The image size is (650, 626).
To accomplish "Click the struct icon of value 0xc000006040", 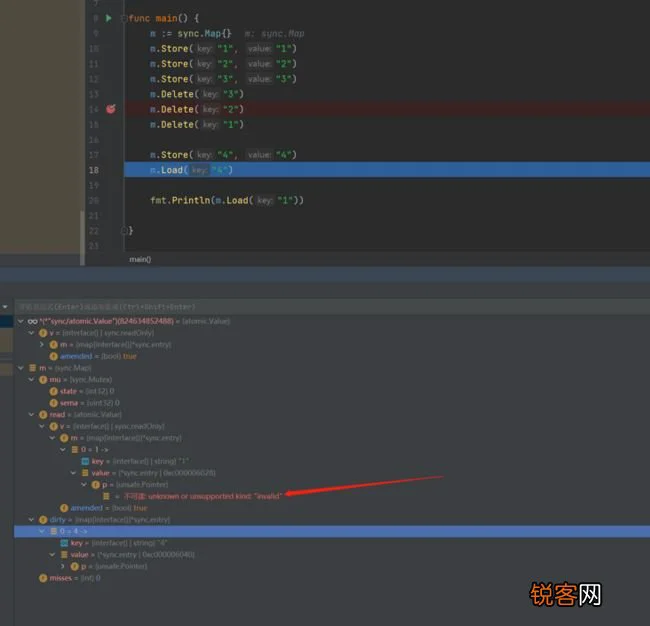I will point(64,554).
